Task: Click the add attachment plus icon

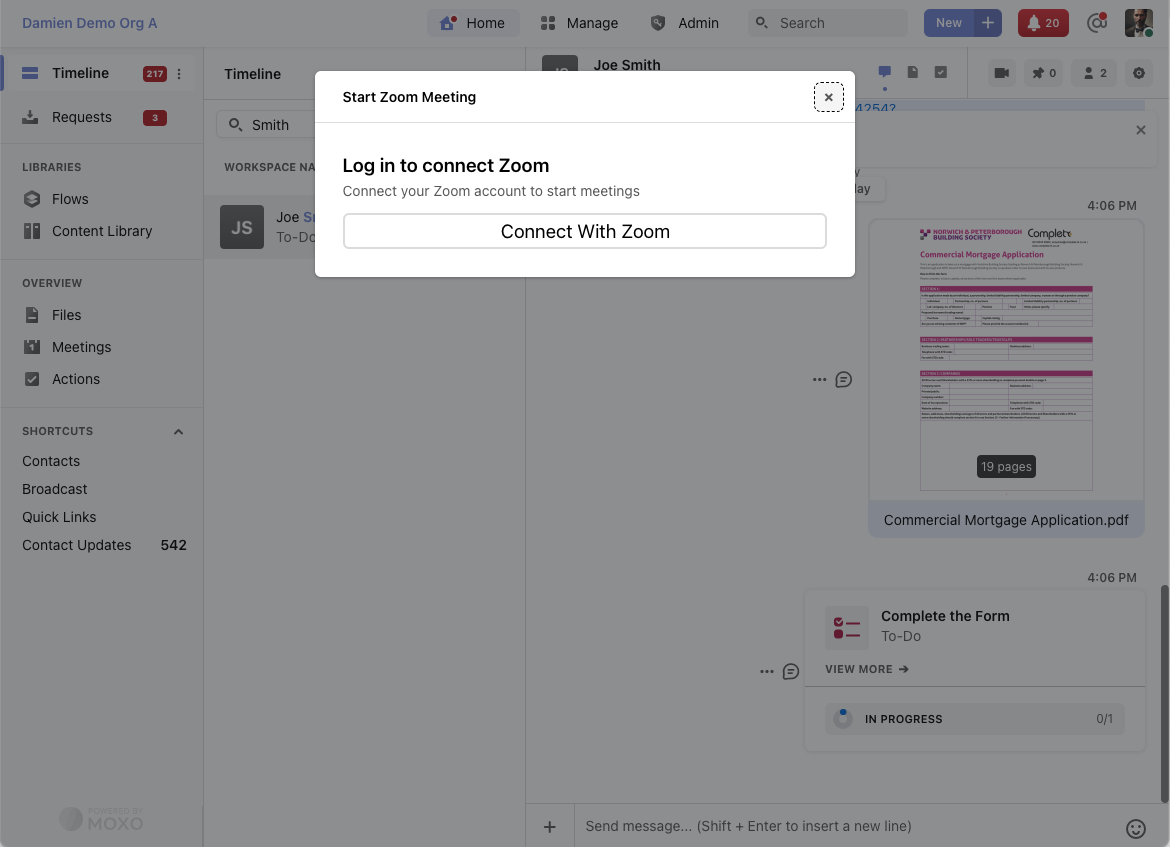Action: [550, 827]
